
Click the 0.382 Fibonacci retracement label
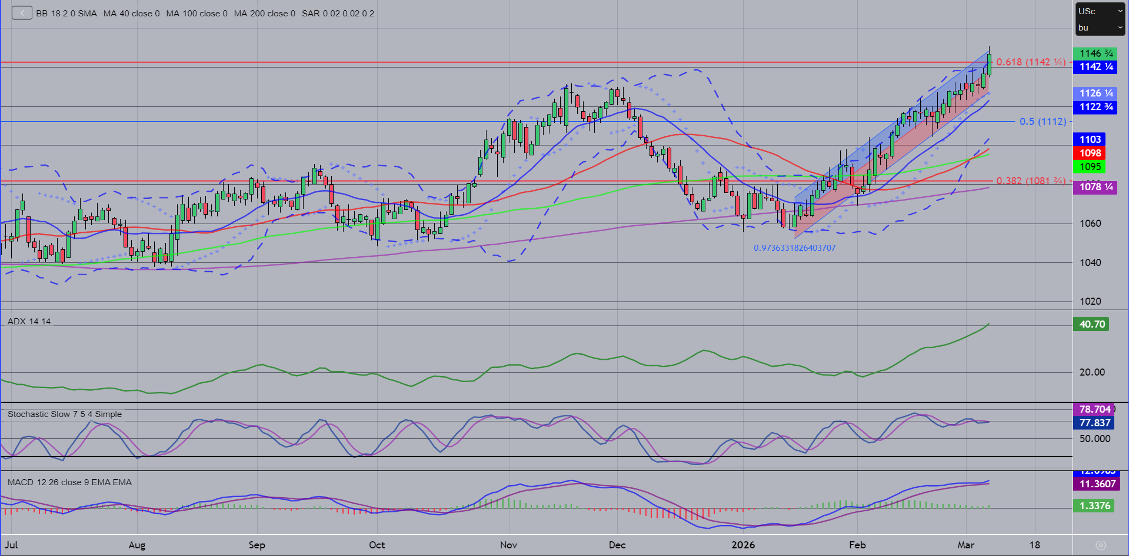[x=1030, y=181]
